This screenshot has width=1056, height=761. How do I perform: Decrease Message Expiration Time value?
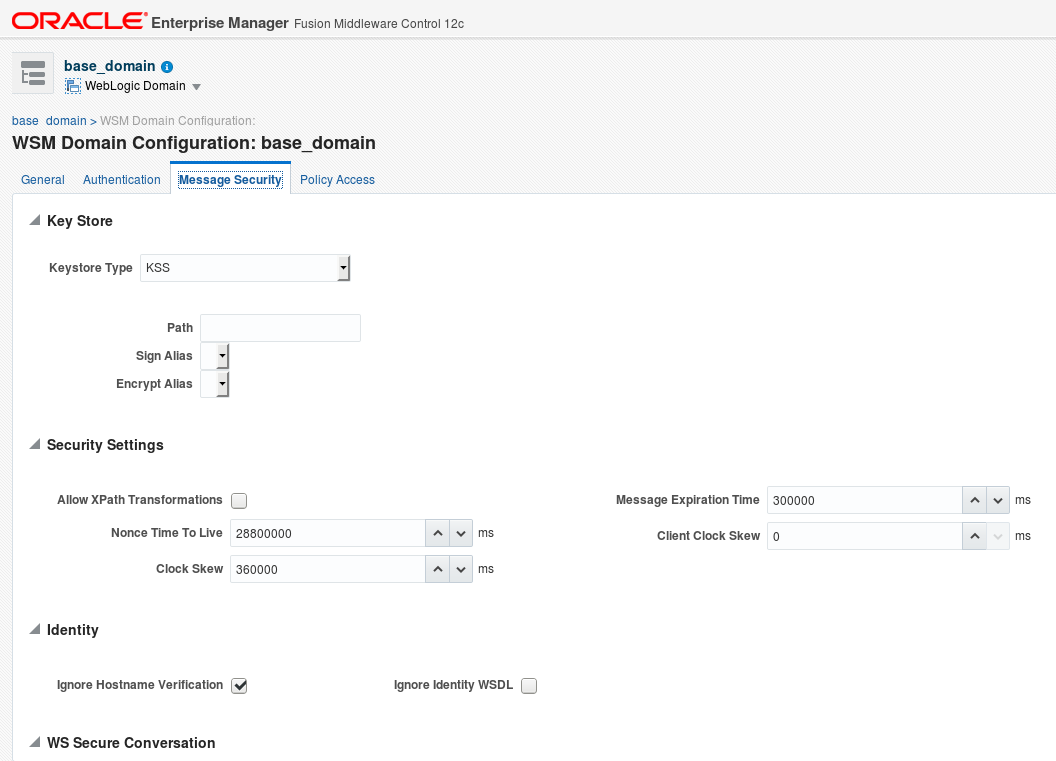click(998, 500)
